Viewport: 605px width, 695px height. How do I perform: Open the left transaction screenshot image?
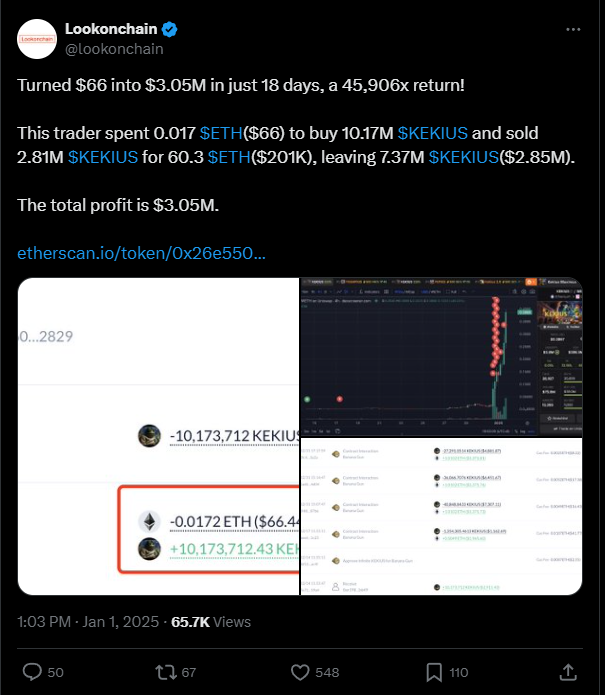pos(159,436)
